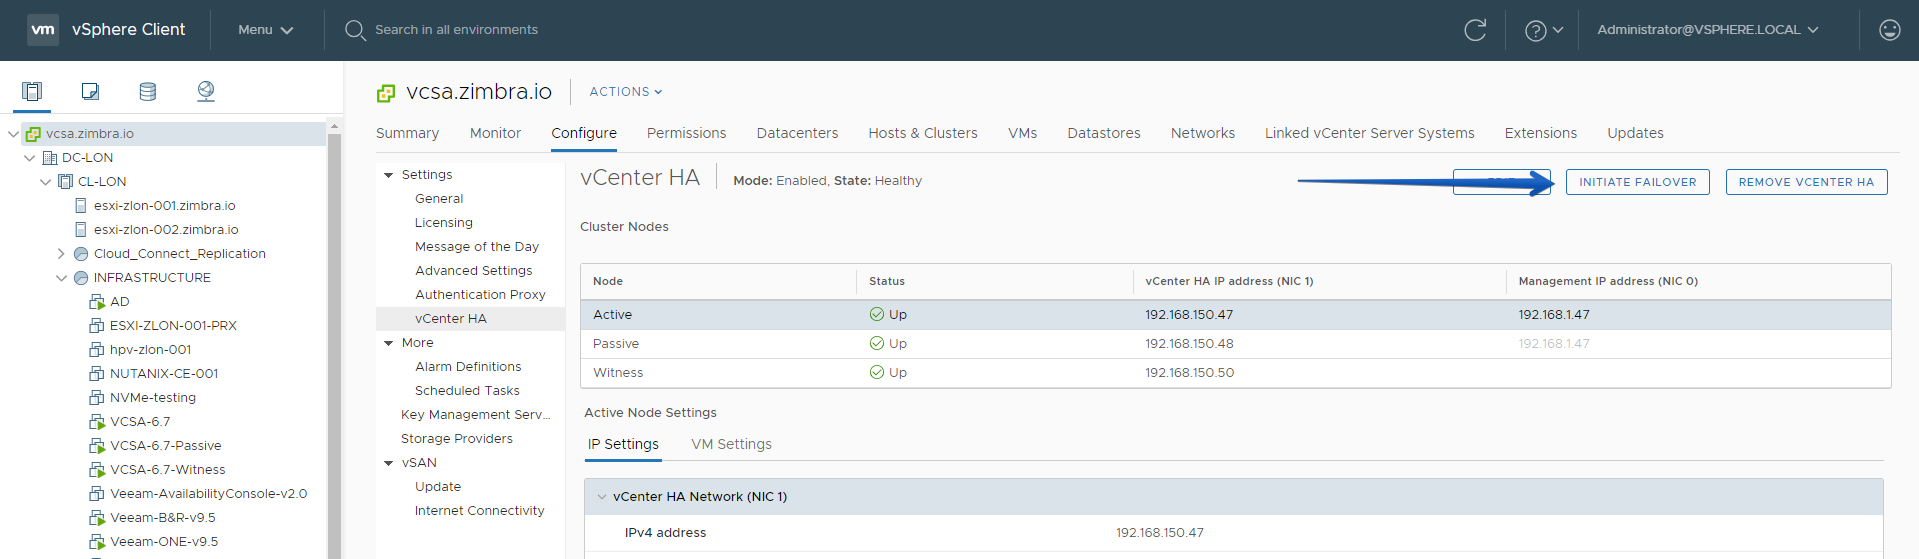Open Scheduled Tasks
This screenshot has height=559, width=1919.
click(467, 391)
